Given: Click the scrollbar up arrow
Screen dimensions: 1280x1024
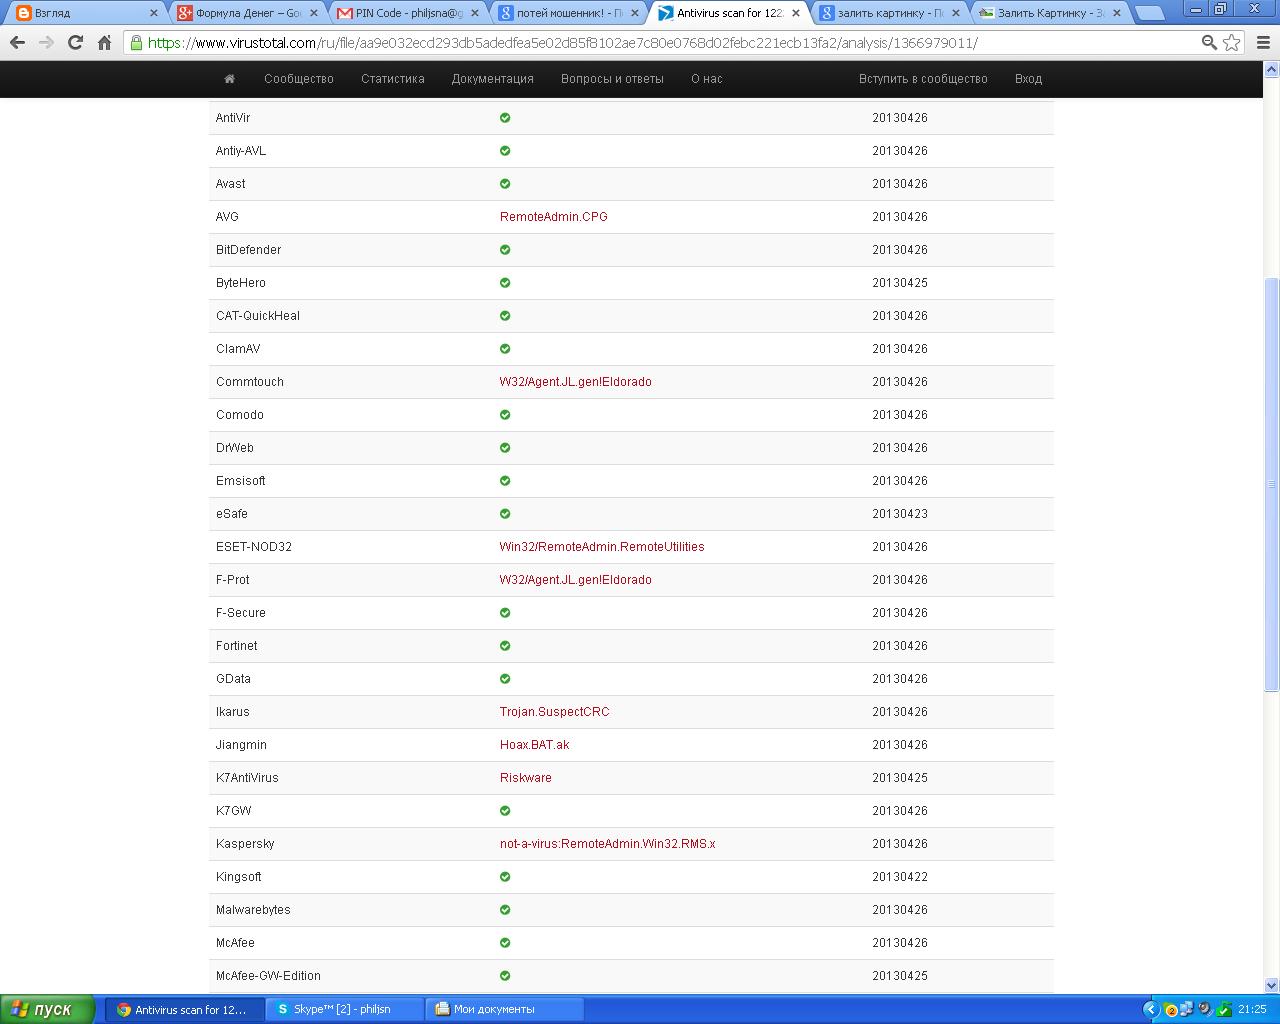Looking at the screenshot, I should [1272, 69].
